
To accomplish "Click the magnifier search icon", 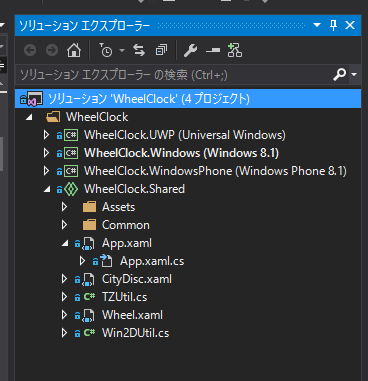I will click(339, 74).
